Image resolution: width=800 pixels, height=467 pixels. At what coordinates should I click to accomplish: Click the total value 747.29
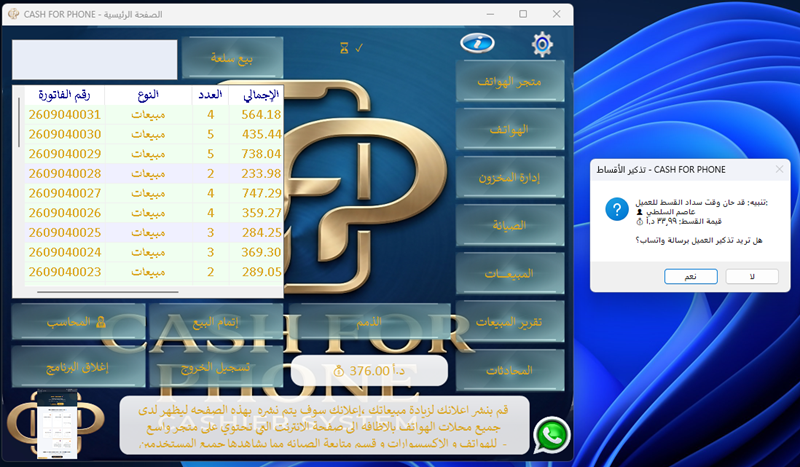pos(261,193)
